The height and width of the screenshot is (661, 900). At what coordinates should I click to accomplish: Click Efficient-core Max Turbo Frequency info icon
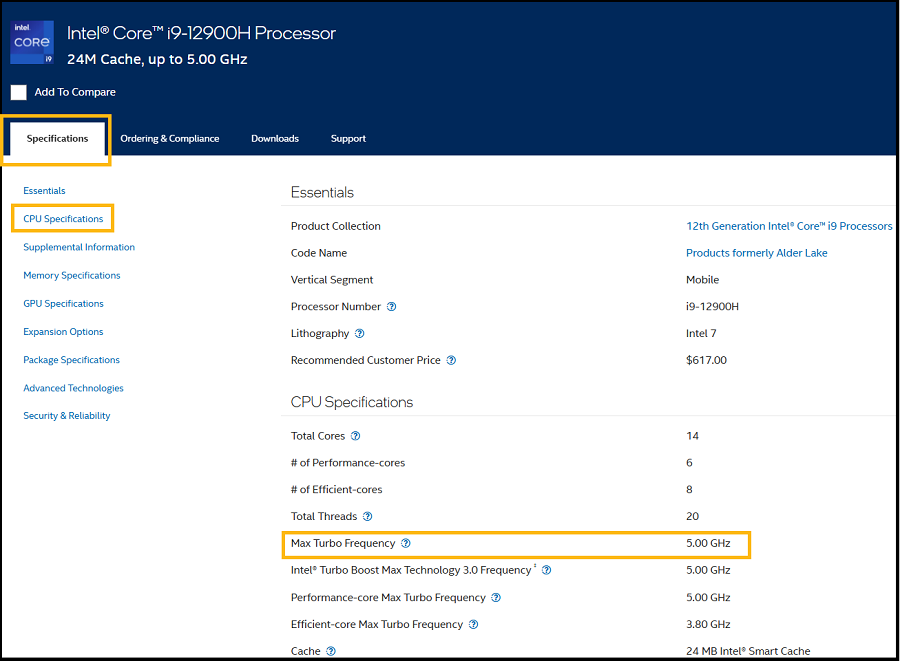point(473,625)
